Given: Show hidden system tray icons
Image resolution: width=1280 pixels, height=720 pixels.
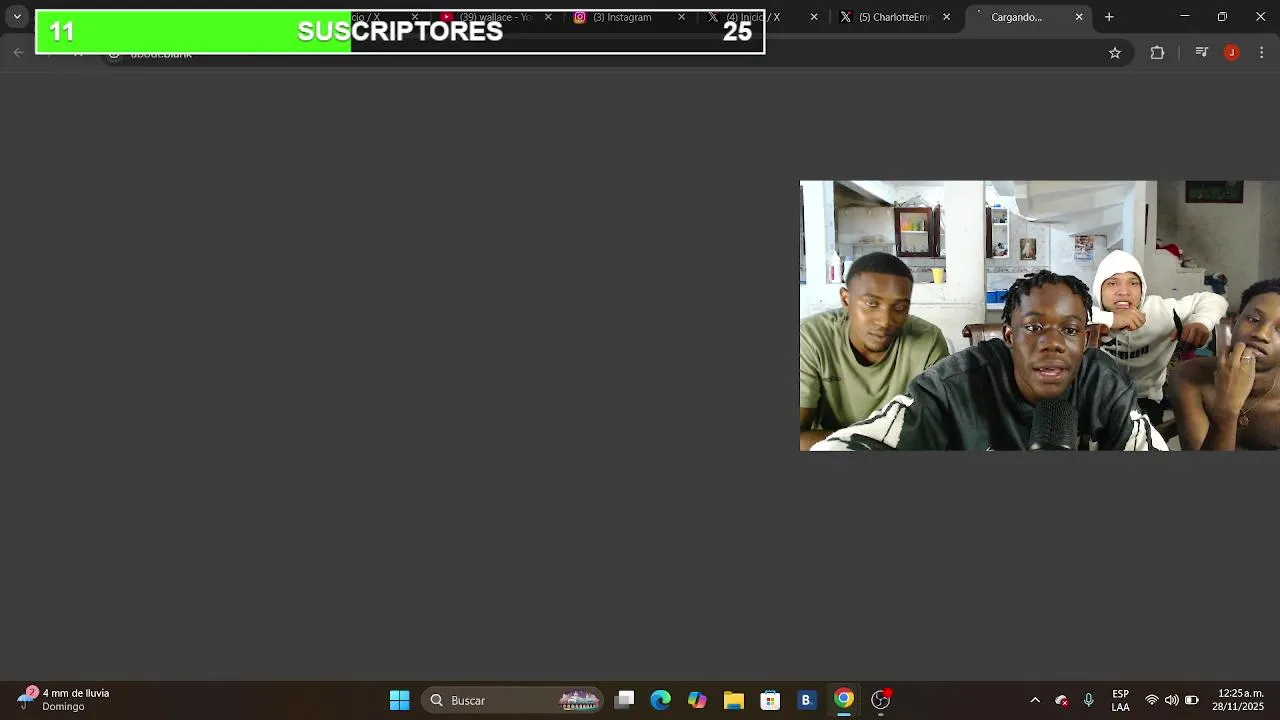Looking at the screenshot, I should point(1035,700).
